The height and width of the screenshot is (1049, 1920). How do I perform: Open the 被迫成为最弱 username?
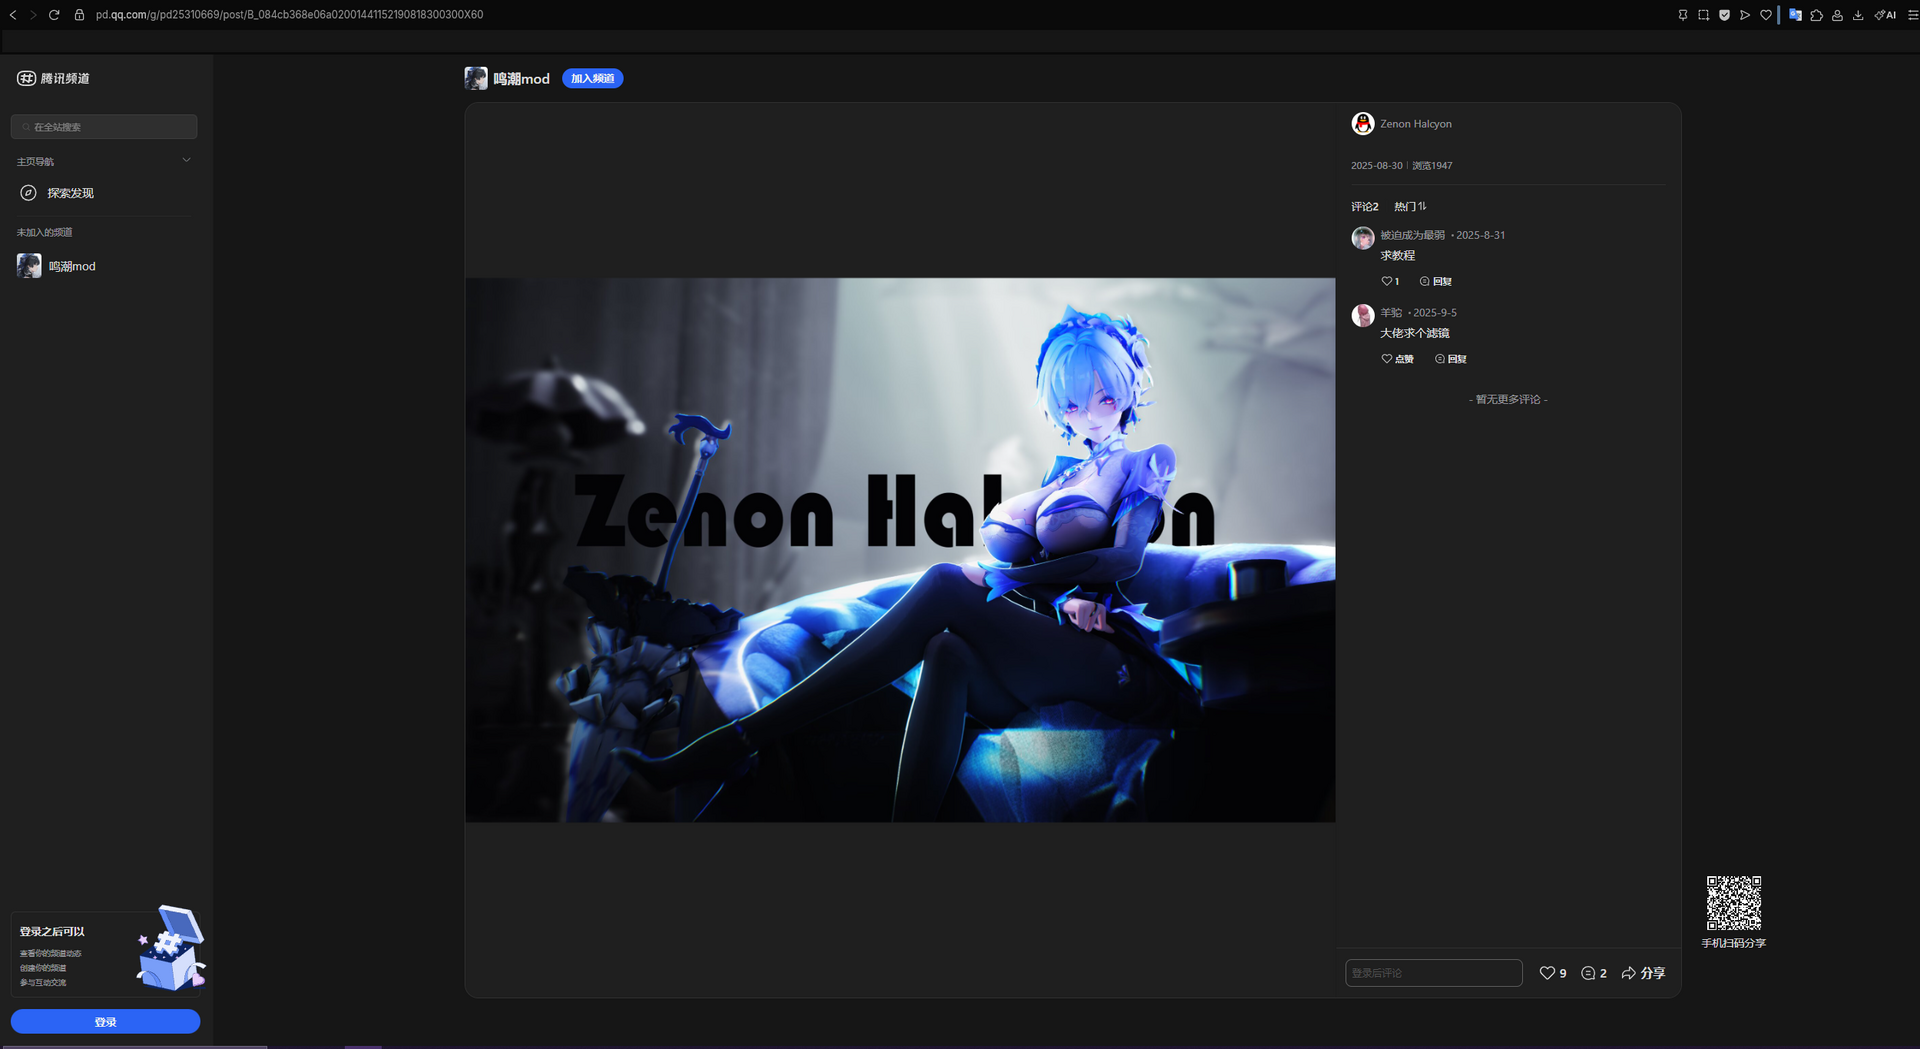click(1412, 235)
